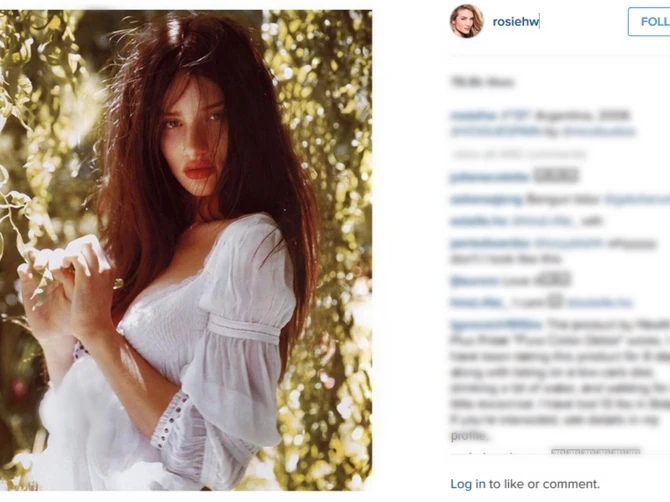Click the photographer mention ending the caption

click(599, 132)
